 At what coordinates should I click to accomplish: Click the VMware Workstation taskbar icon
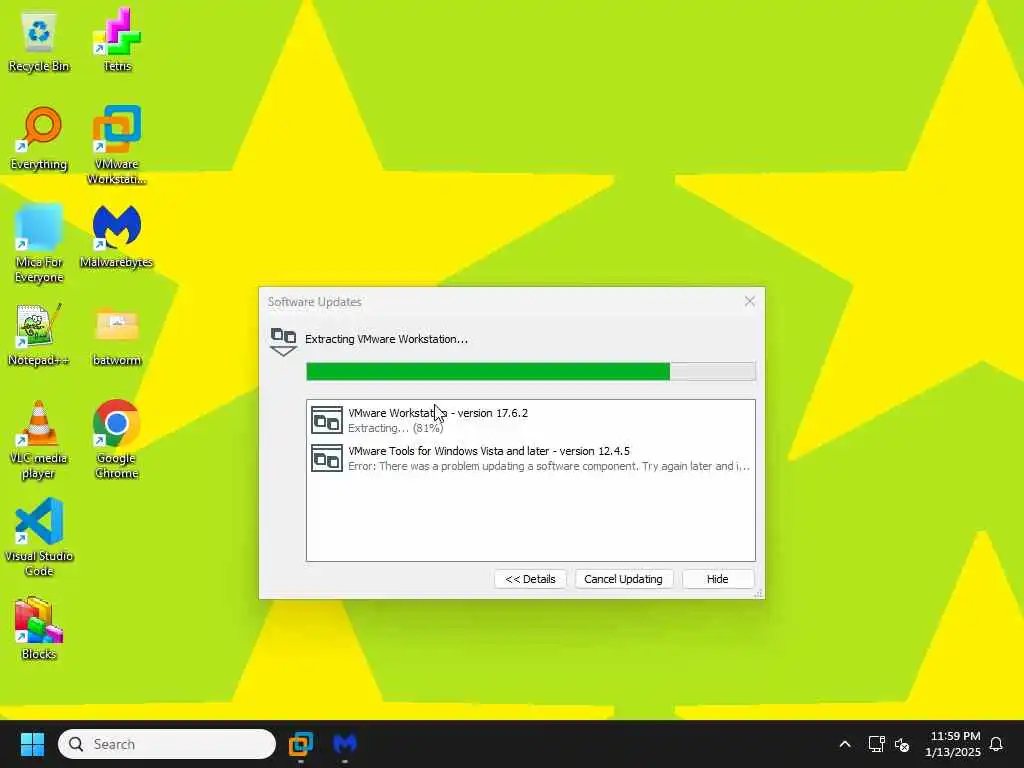click(300, 744)
